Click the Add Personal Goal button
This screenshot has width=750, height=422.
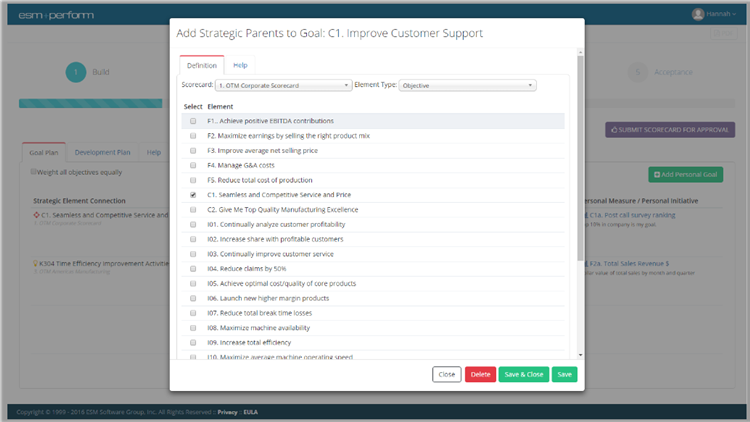point(685,175)
